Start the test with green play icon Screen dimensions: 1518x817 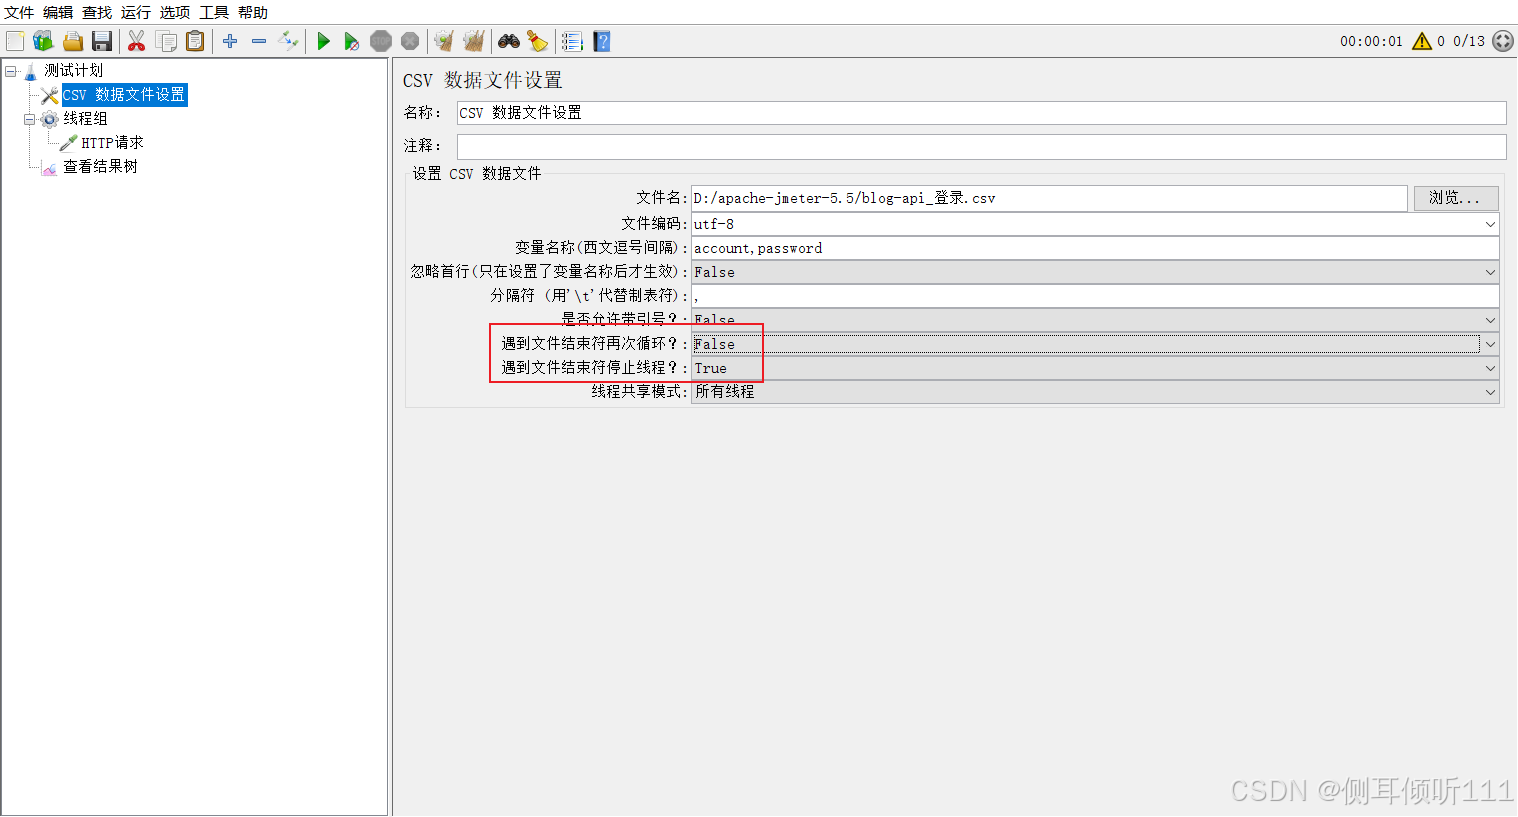(323, 41)
